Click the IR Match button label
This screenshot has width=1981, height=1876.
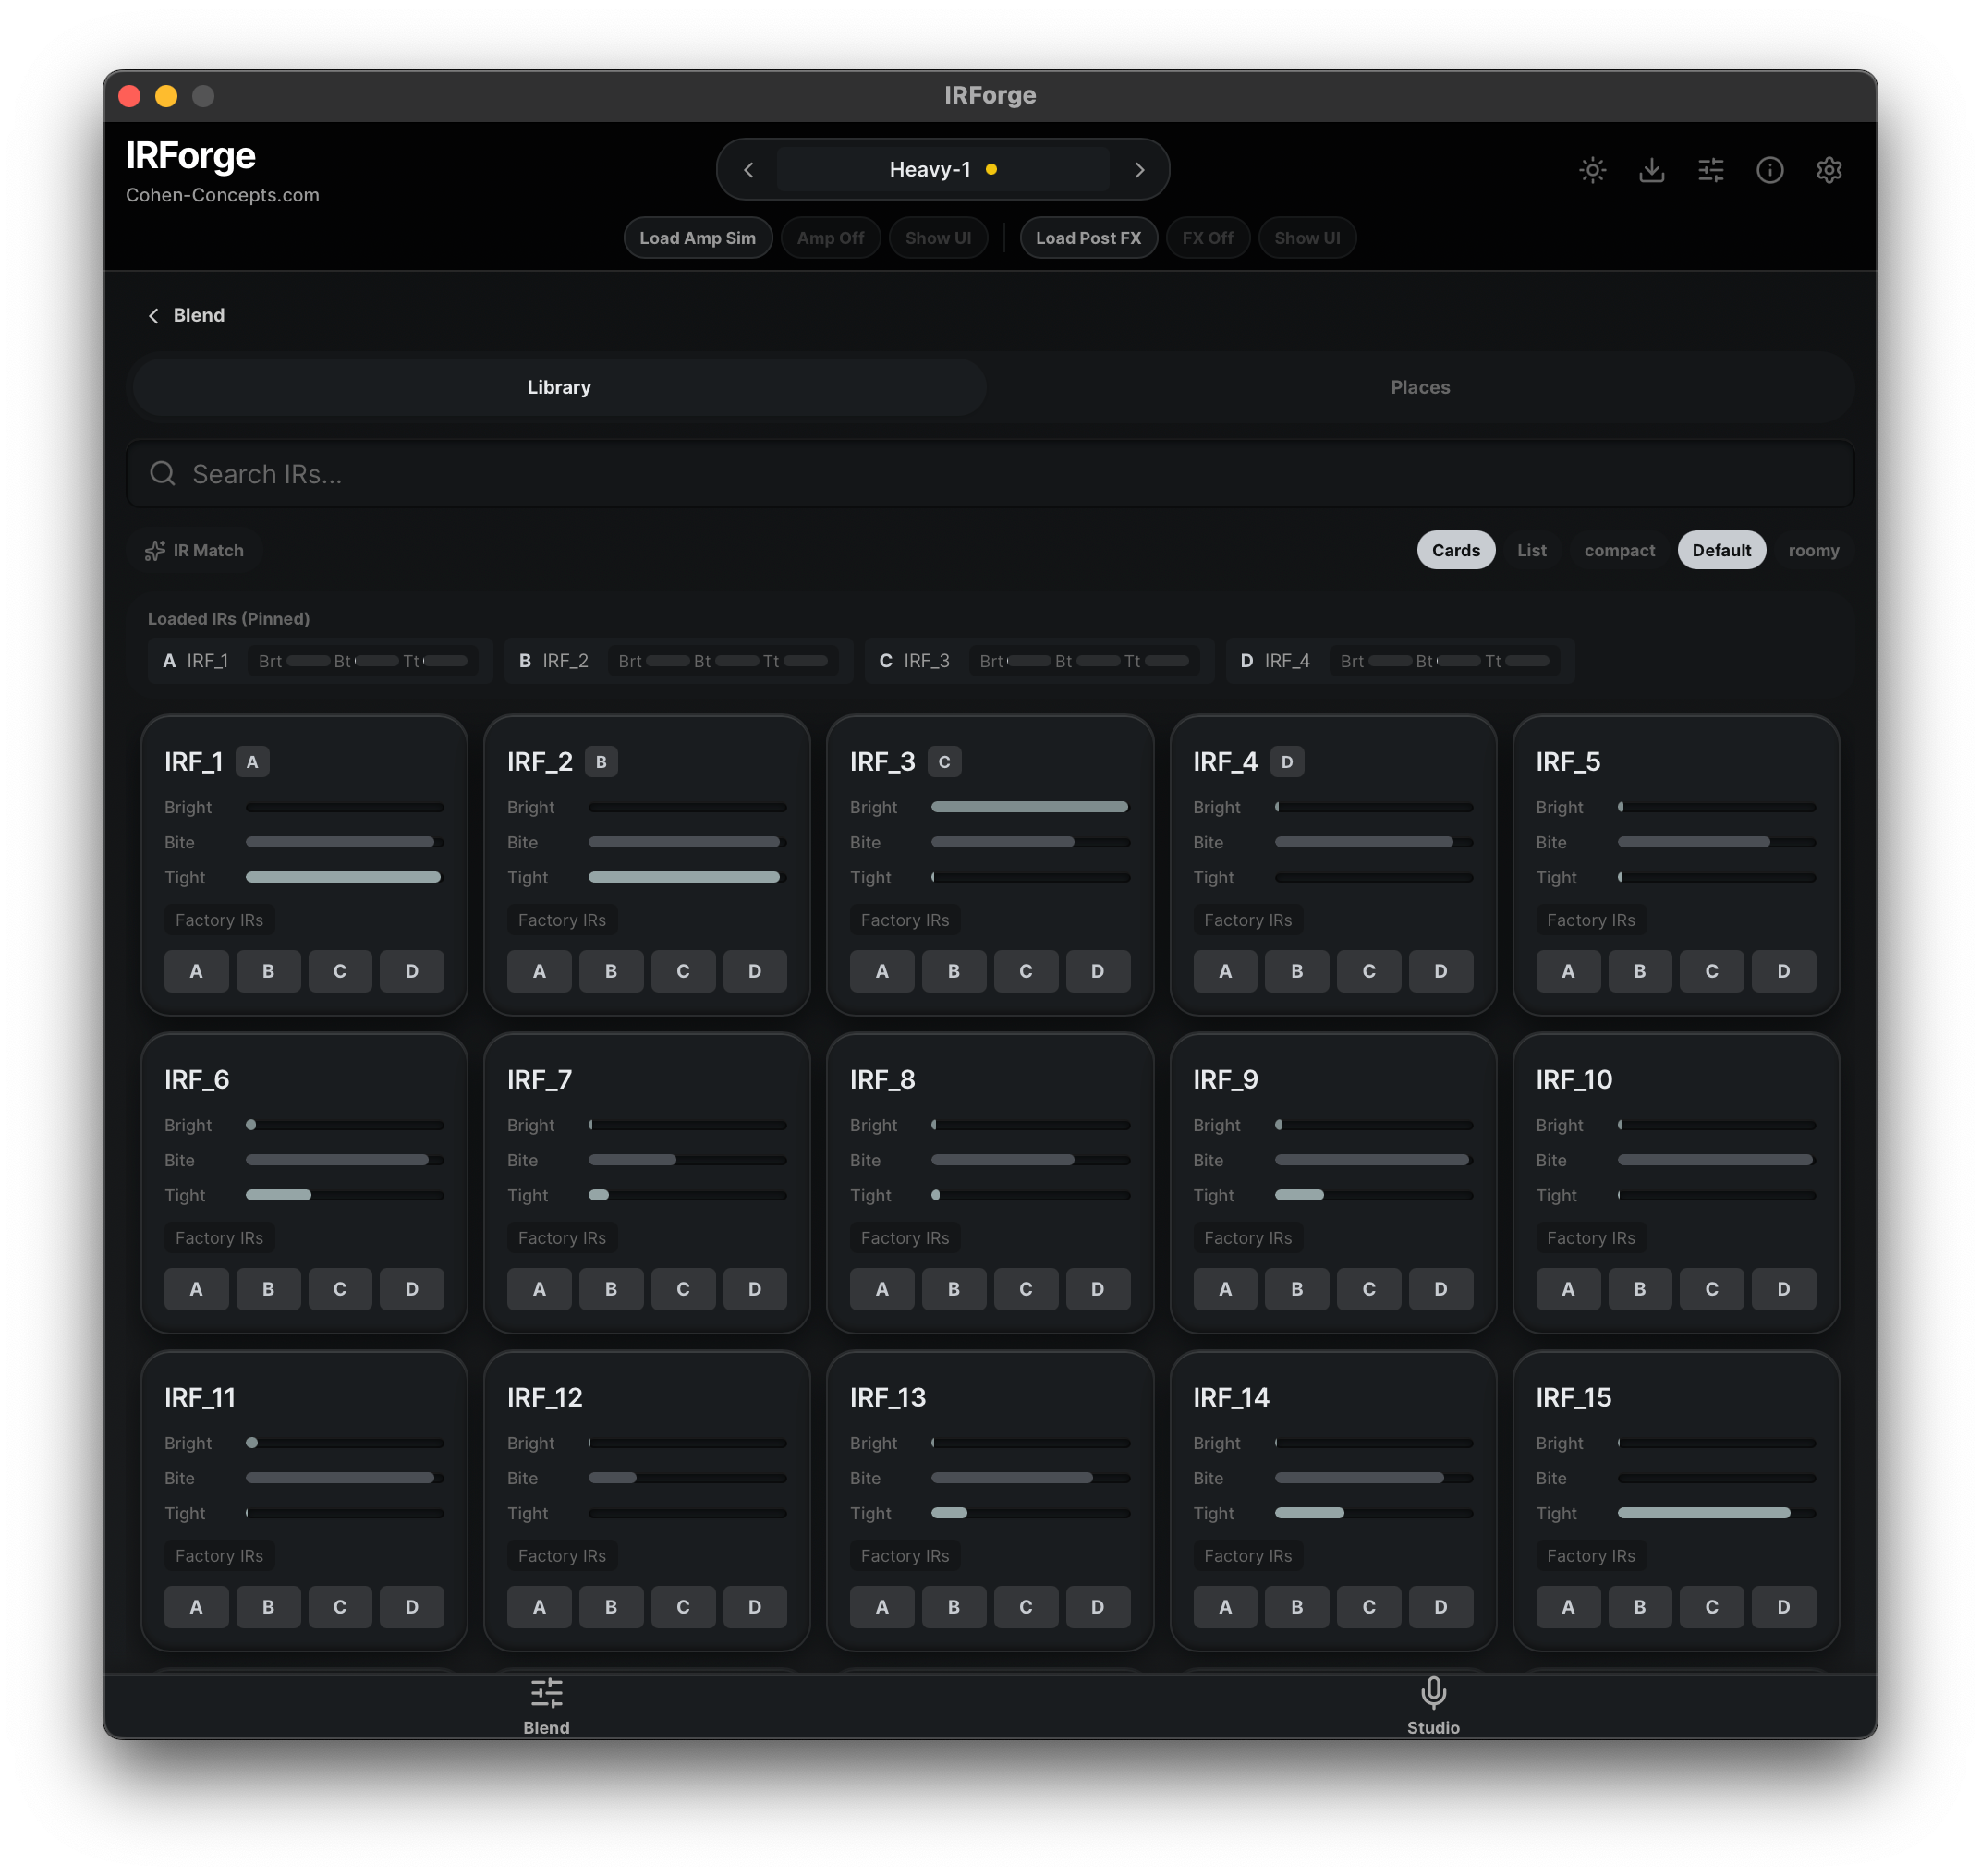tap(208, 551)
